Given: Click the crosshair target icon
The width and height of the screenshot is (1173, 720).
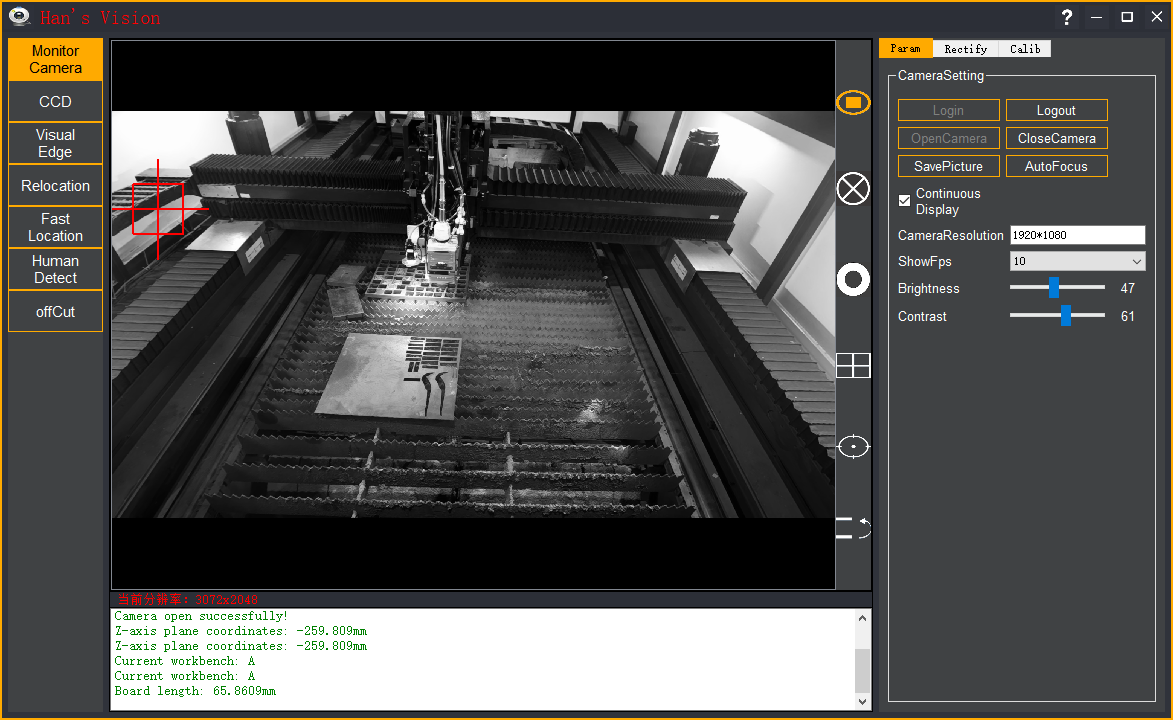Looking at the screenshot, I should pos(853,446).
